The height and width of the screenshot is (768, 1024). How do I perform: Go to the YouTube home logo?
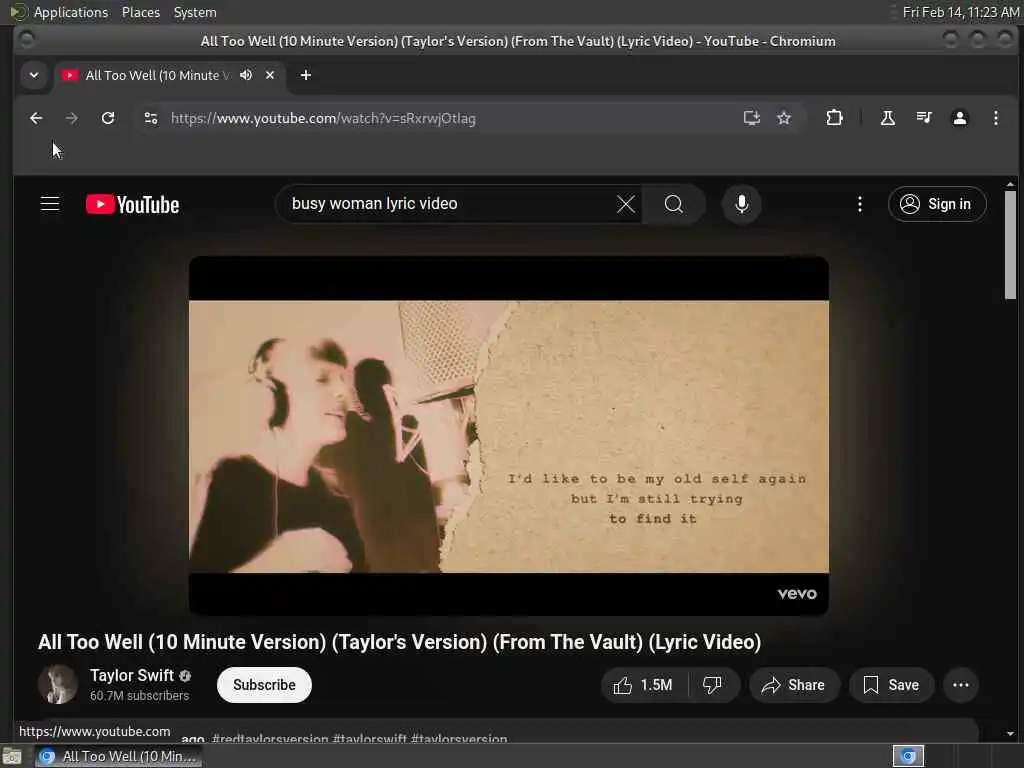(133, 204)
